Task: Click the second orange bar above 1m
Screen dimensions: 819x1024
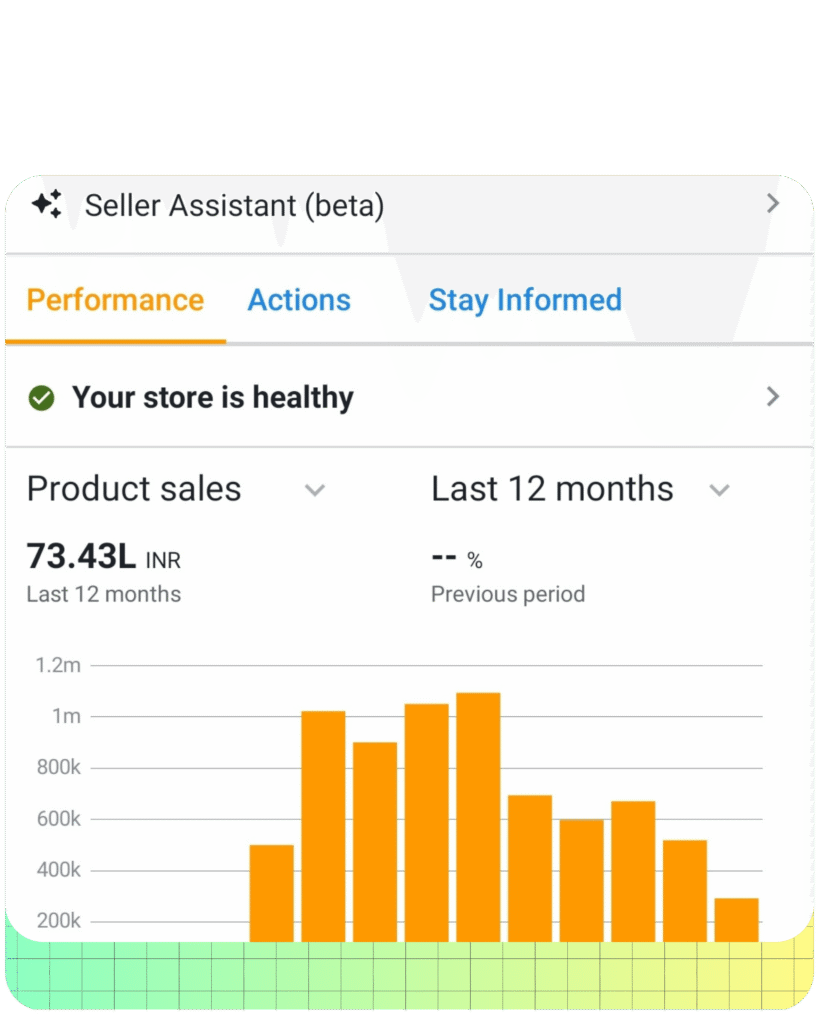Action: tap(323, 826)
